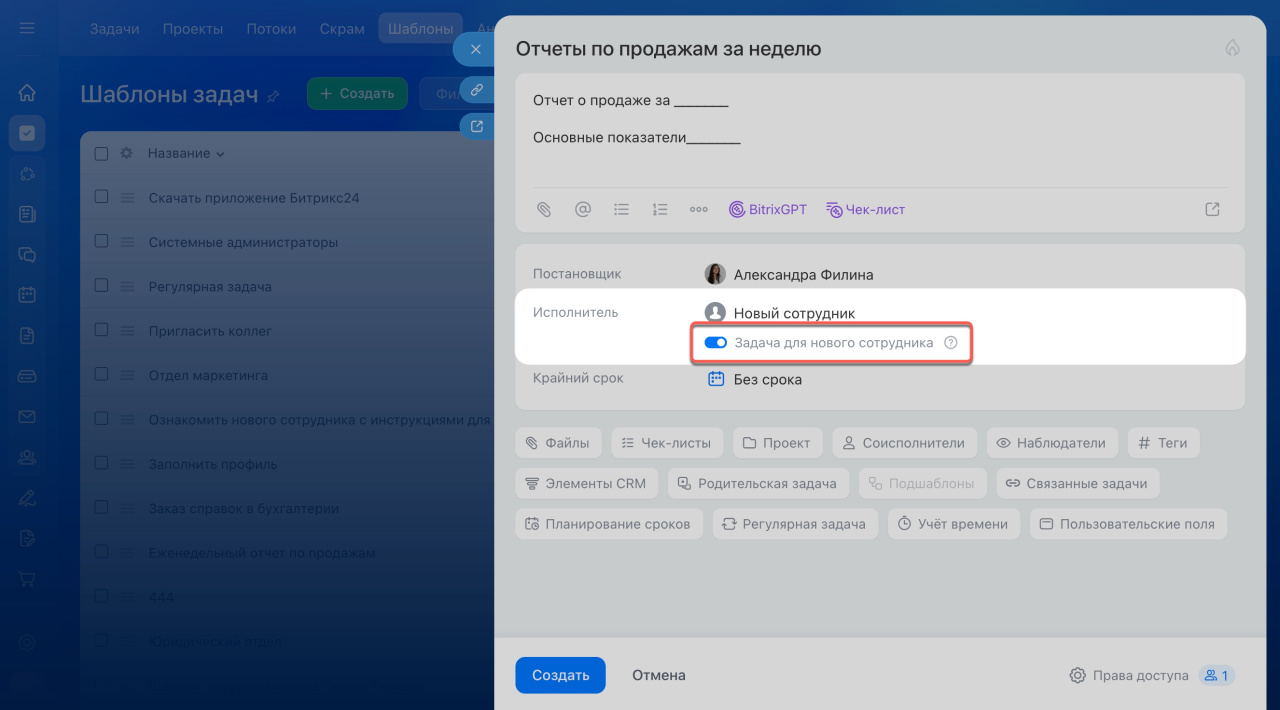
Task: Open the 'Скрам' tab
Action: point(342,29)
